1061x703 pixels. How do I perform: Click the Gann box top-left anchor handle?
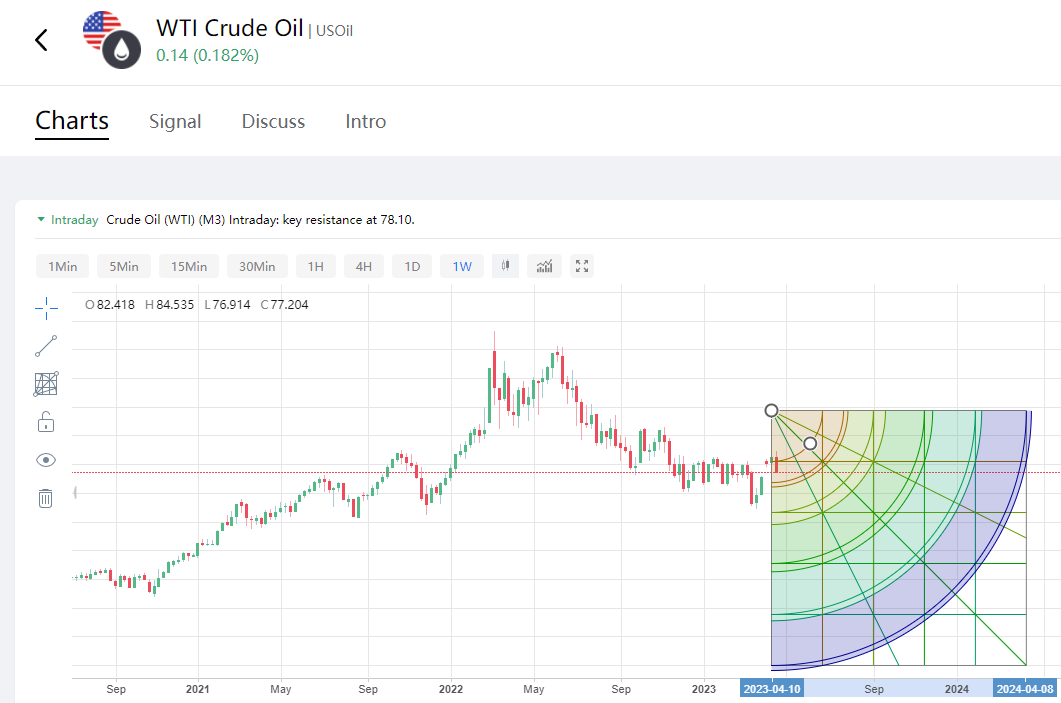771,410
